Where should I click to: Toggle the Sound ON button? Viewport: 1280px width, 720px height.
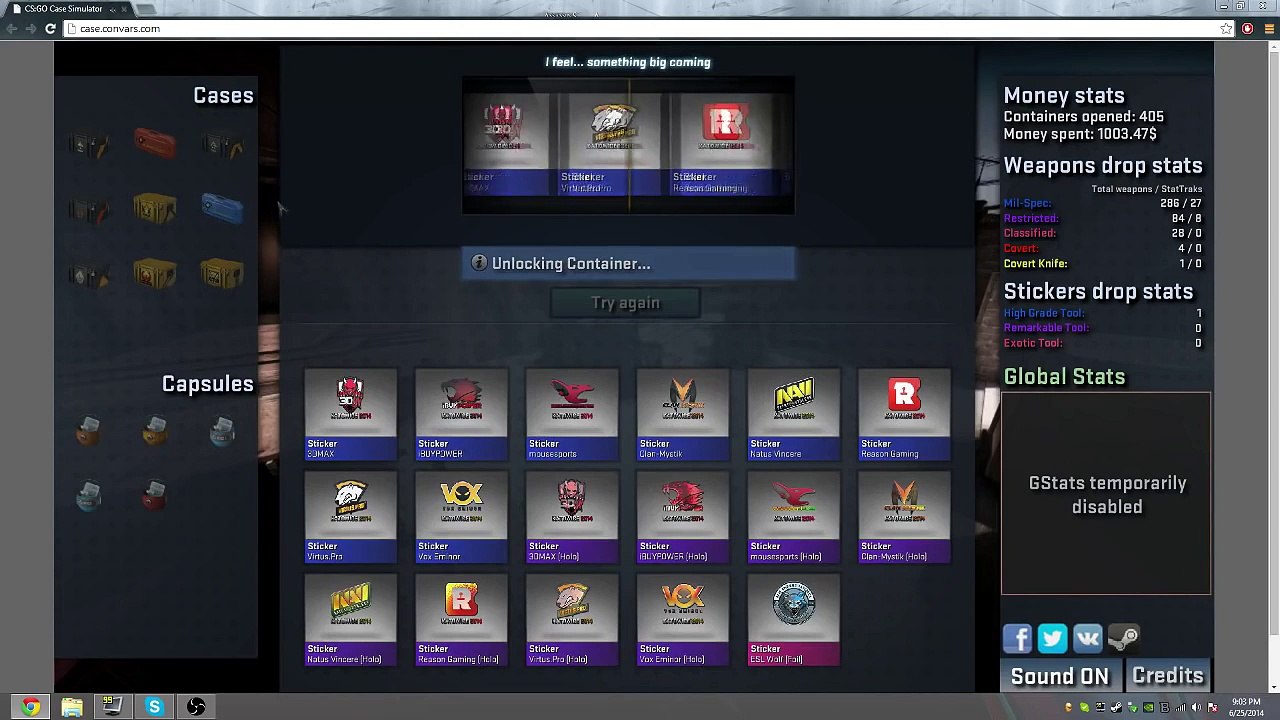pos(1060,677)
